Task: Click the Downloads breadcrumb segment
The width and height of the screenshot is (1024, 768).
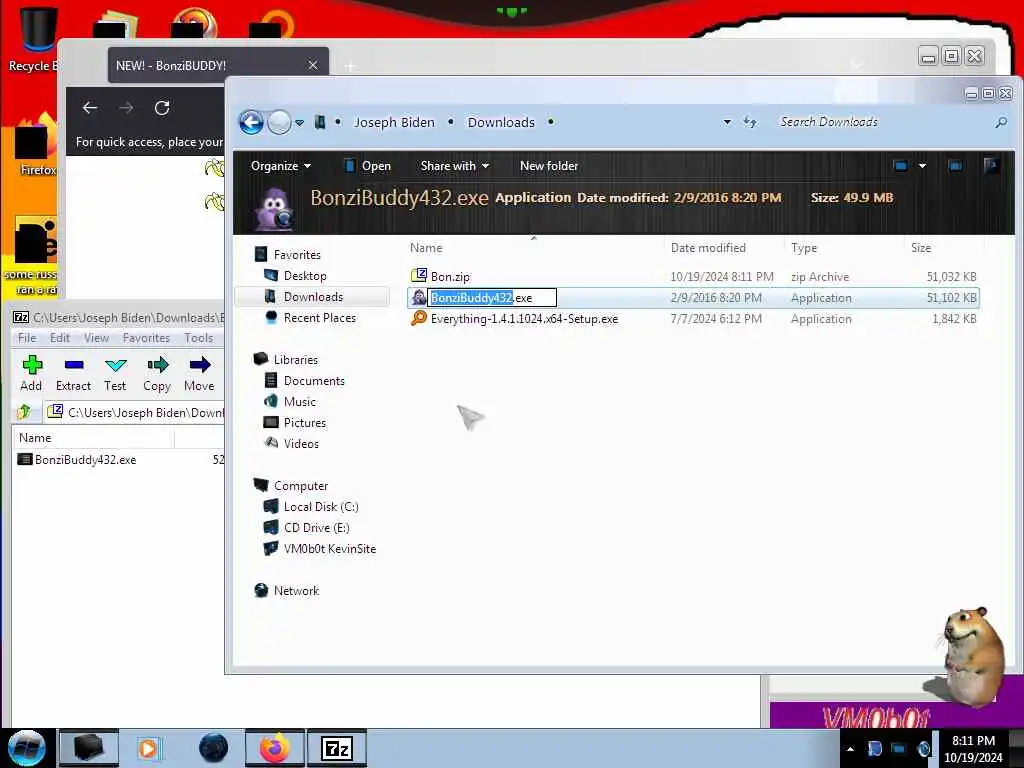Action: [501, 122]
